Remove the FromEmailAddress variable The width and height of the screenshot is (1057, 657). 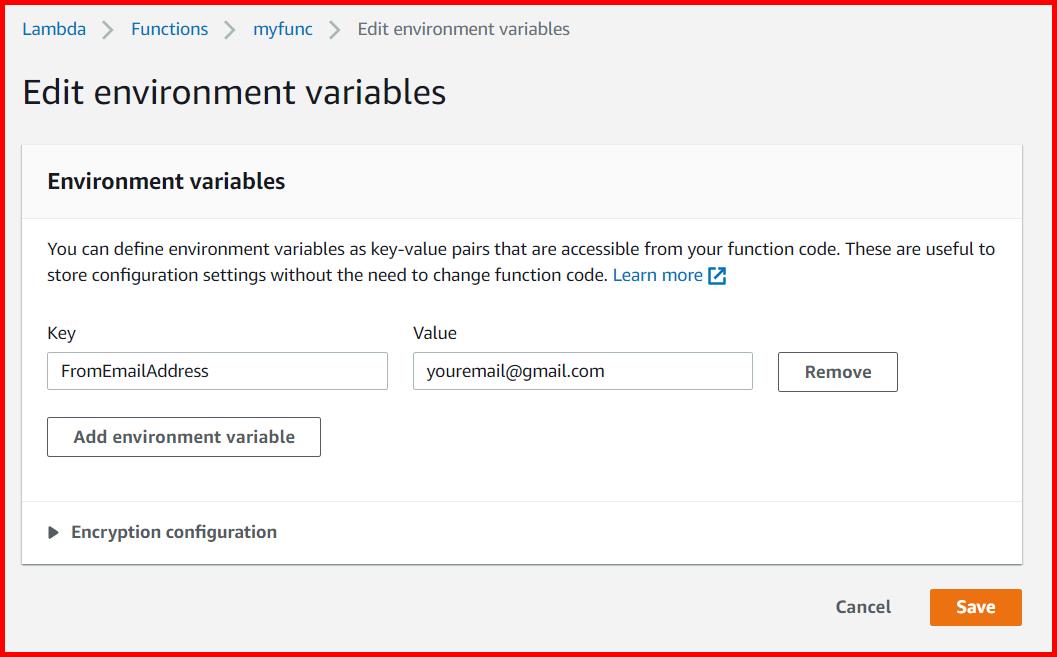(x=837, y=371)
